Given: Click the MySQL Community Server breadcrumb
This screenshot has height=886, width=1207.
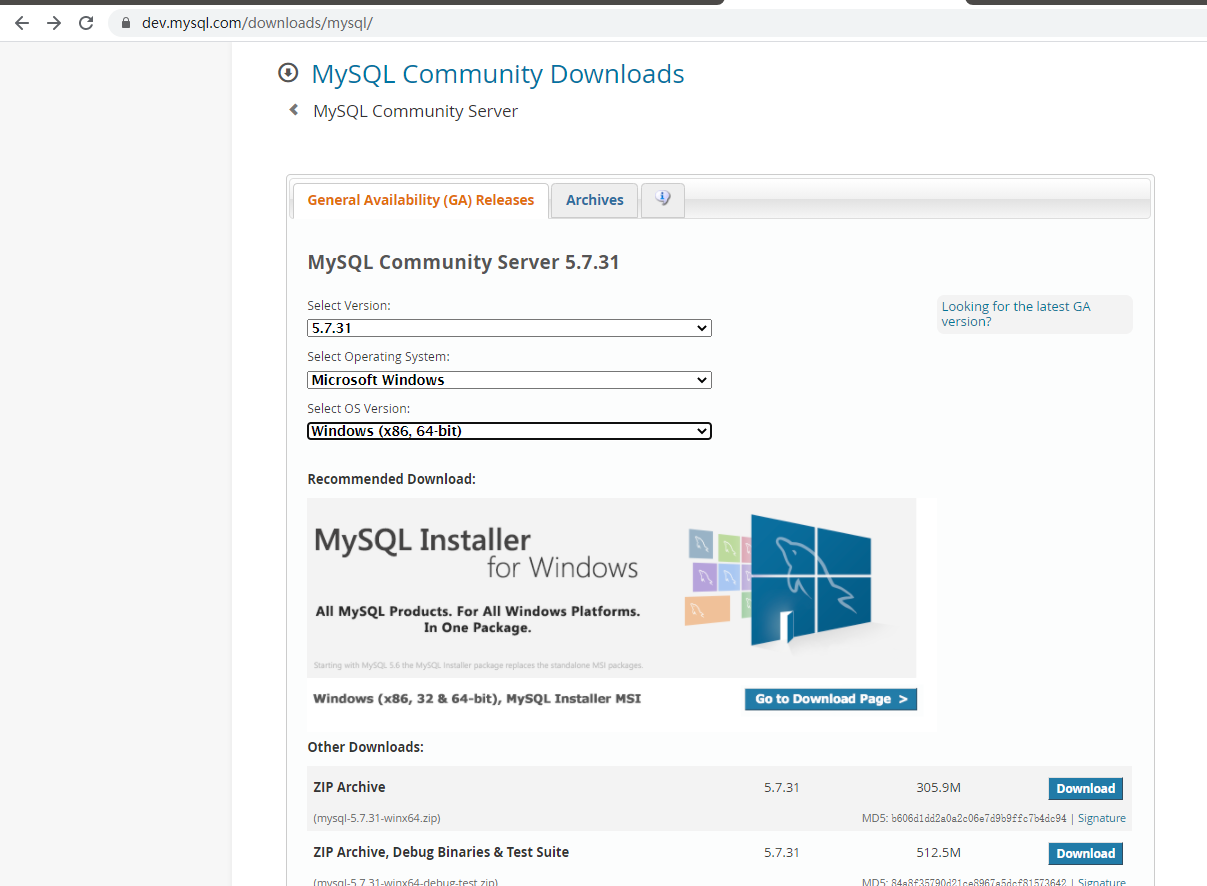Looking at the screenshot, I should 415,111.
